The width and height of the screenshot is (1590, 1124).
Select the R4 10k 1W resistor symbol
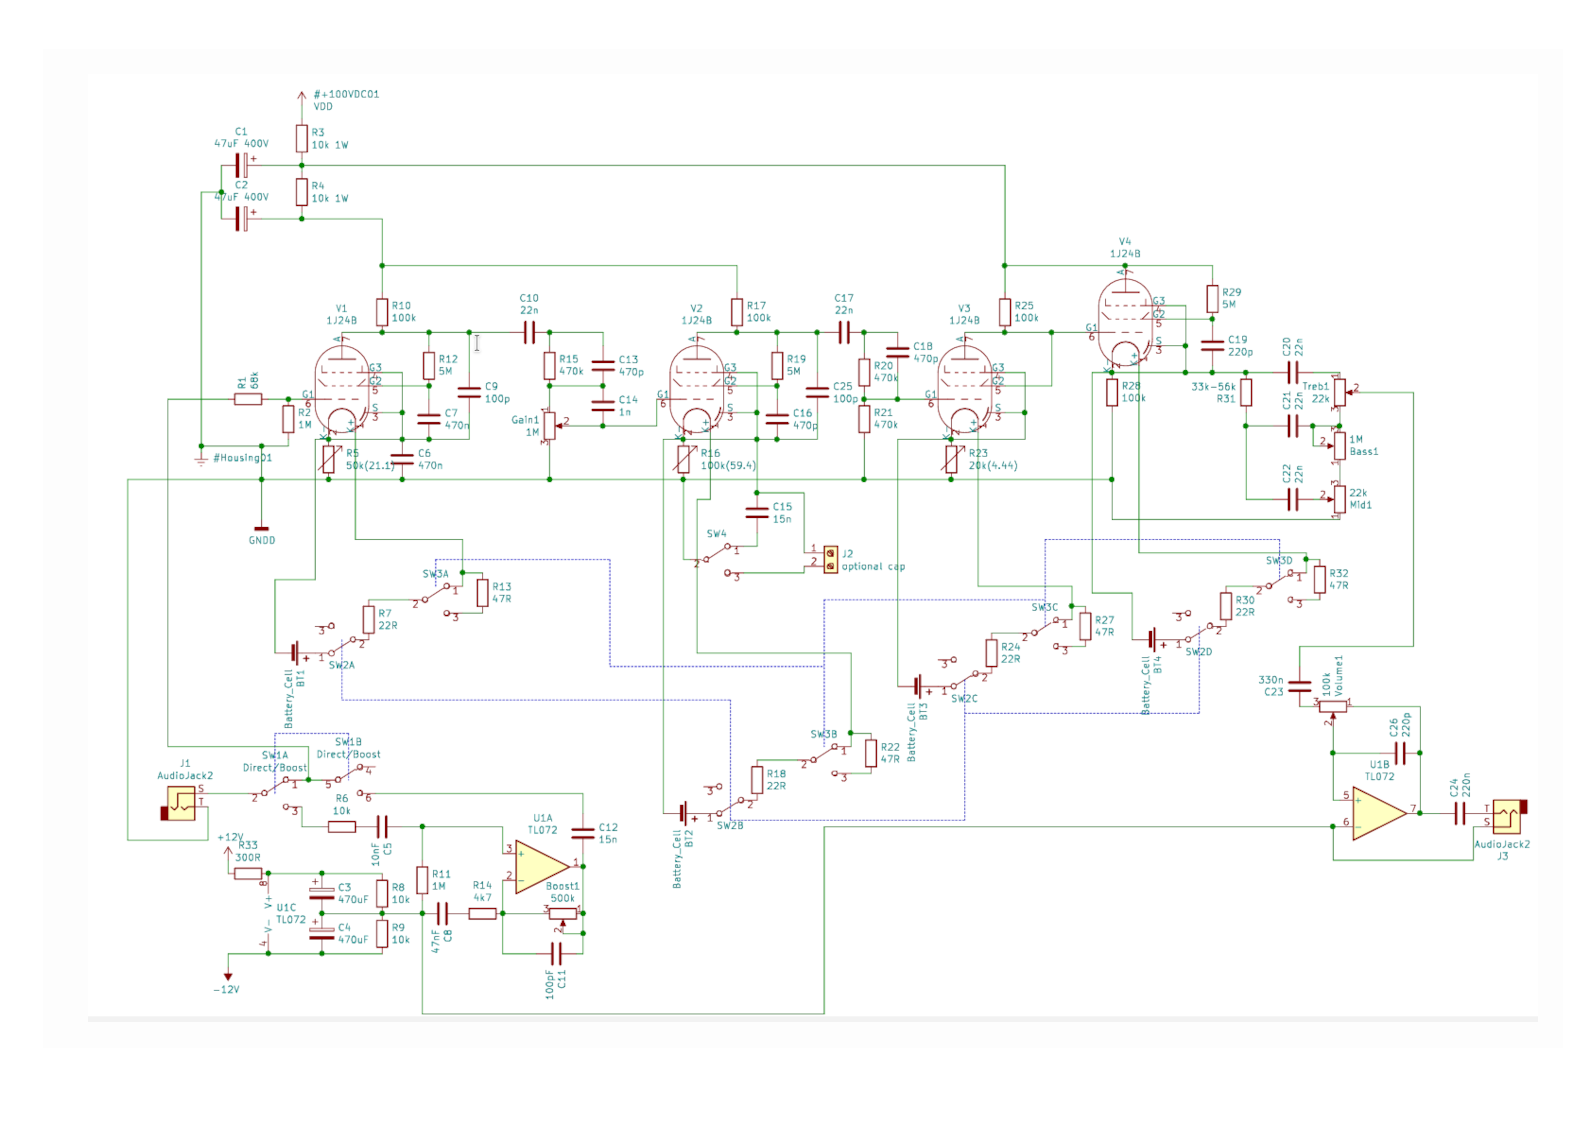pyautogui.click(x=301, y=192)
